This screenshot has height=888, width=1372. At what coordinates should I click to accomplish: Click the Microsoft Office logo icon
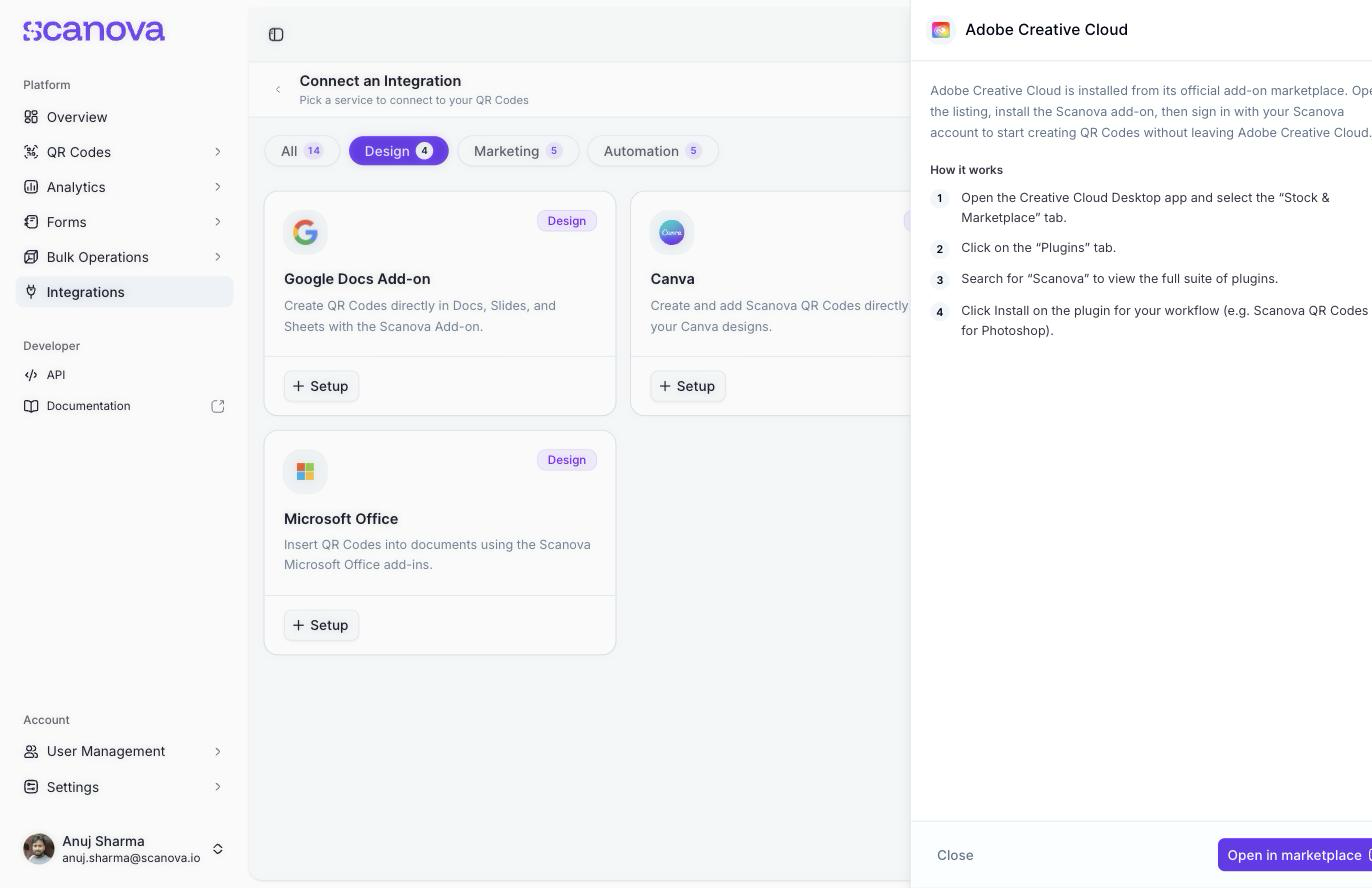click(x=305, y=471)
